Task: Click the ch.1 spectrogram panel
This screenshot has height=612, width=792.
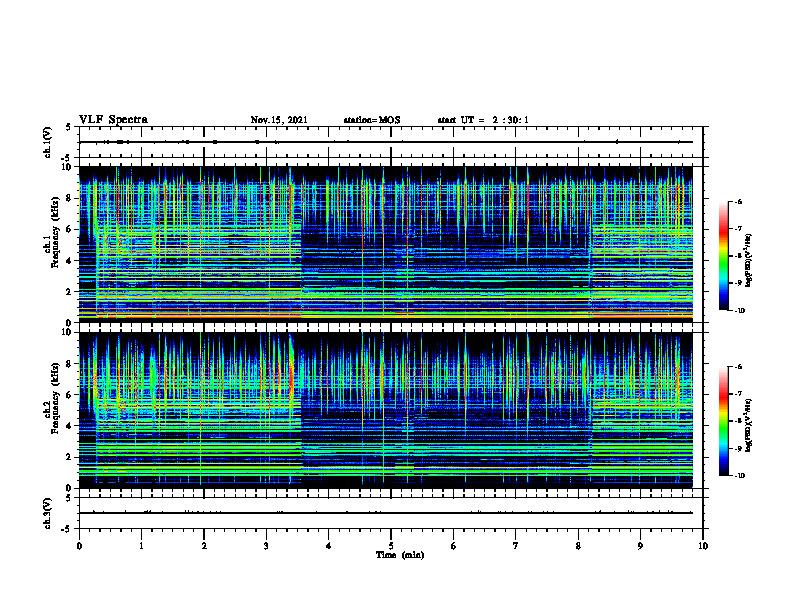Action: pyautogui.click(x=385, y=244)
